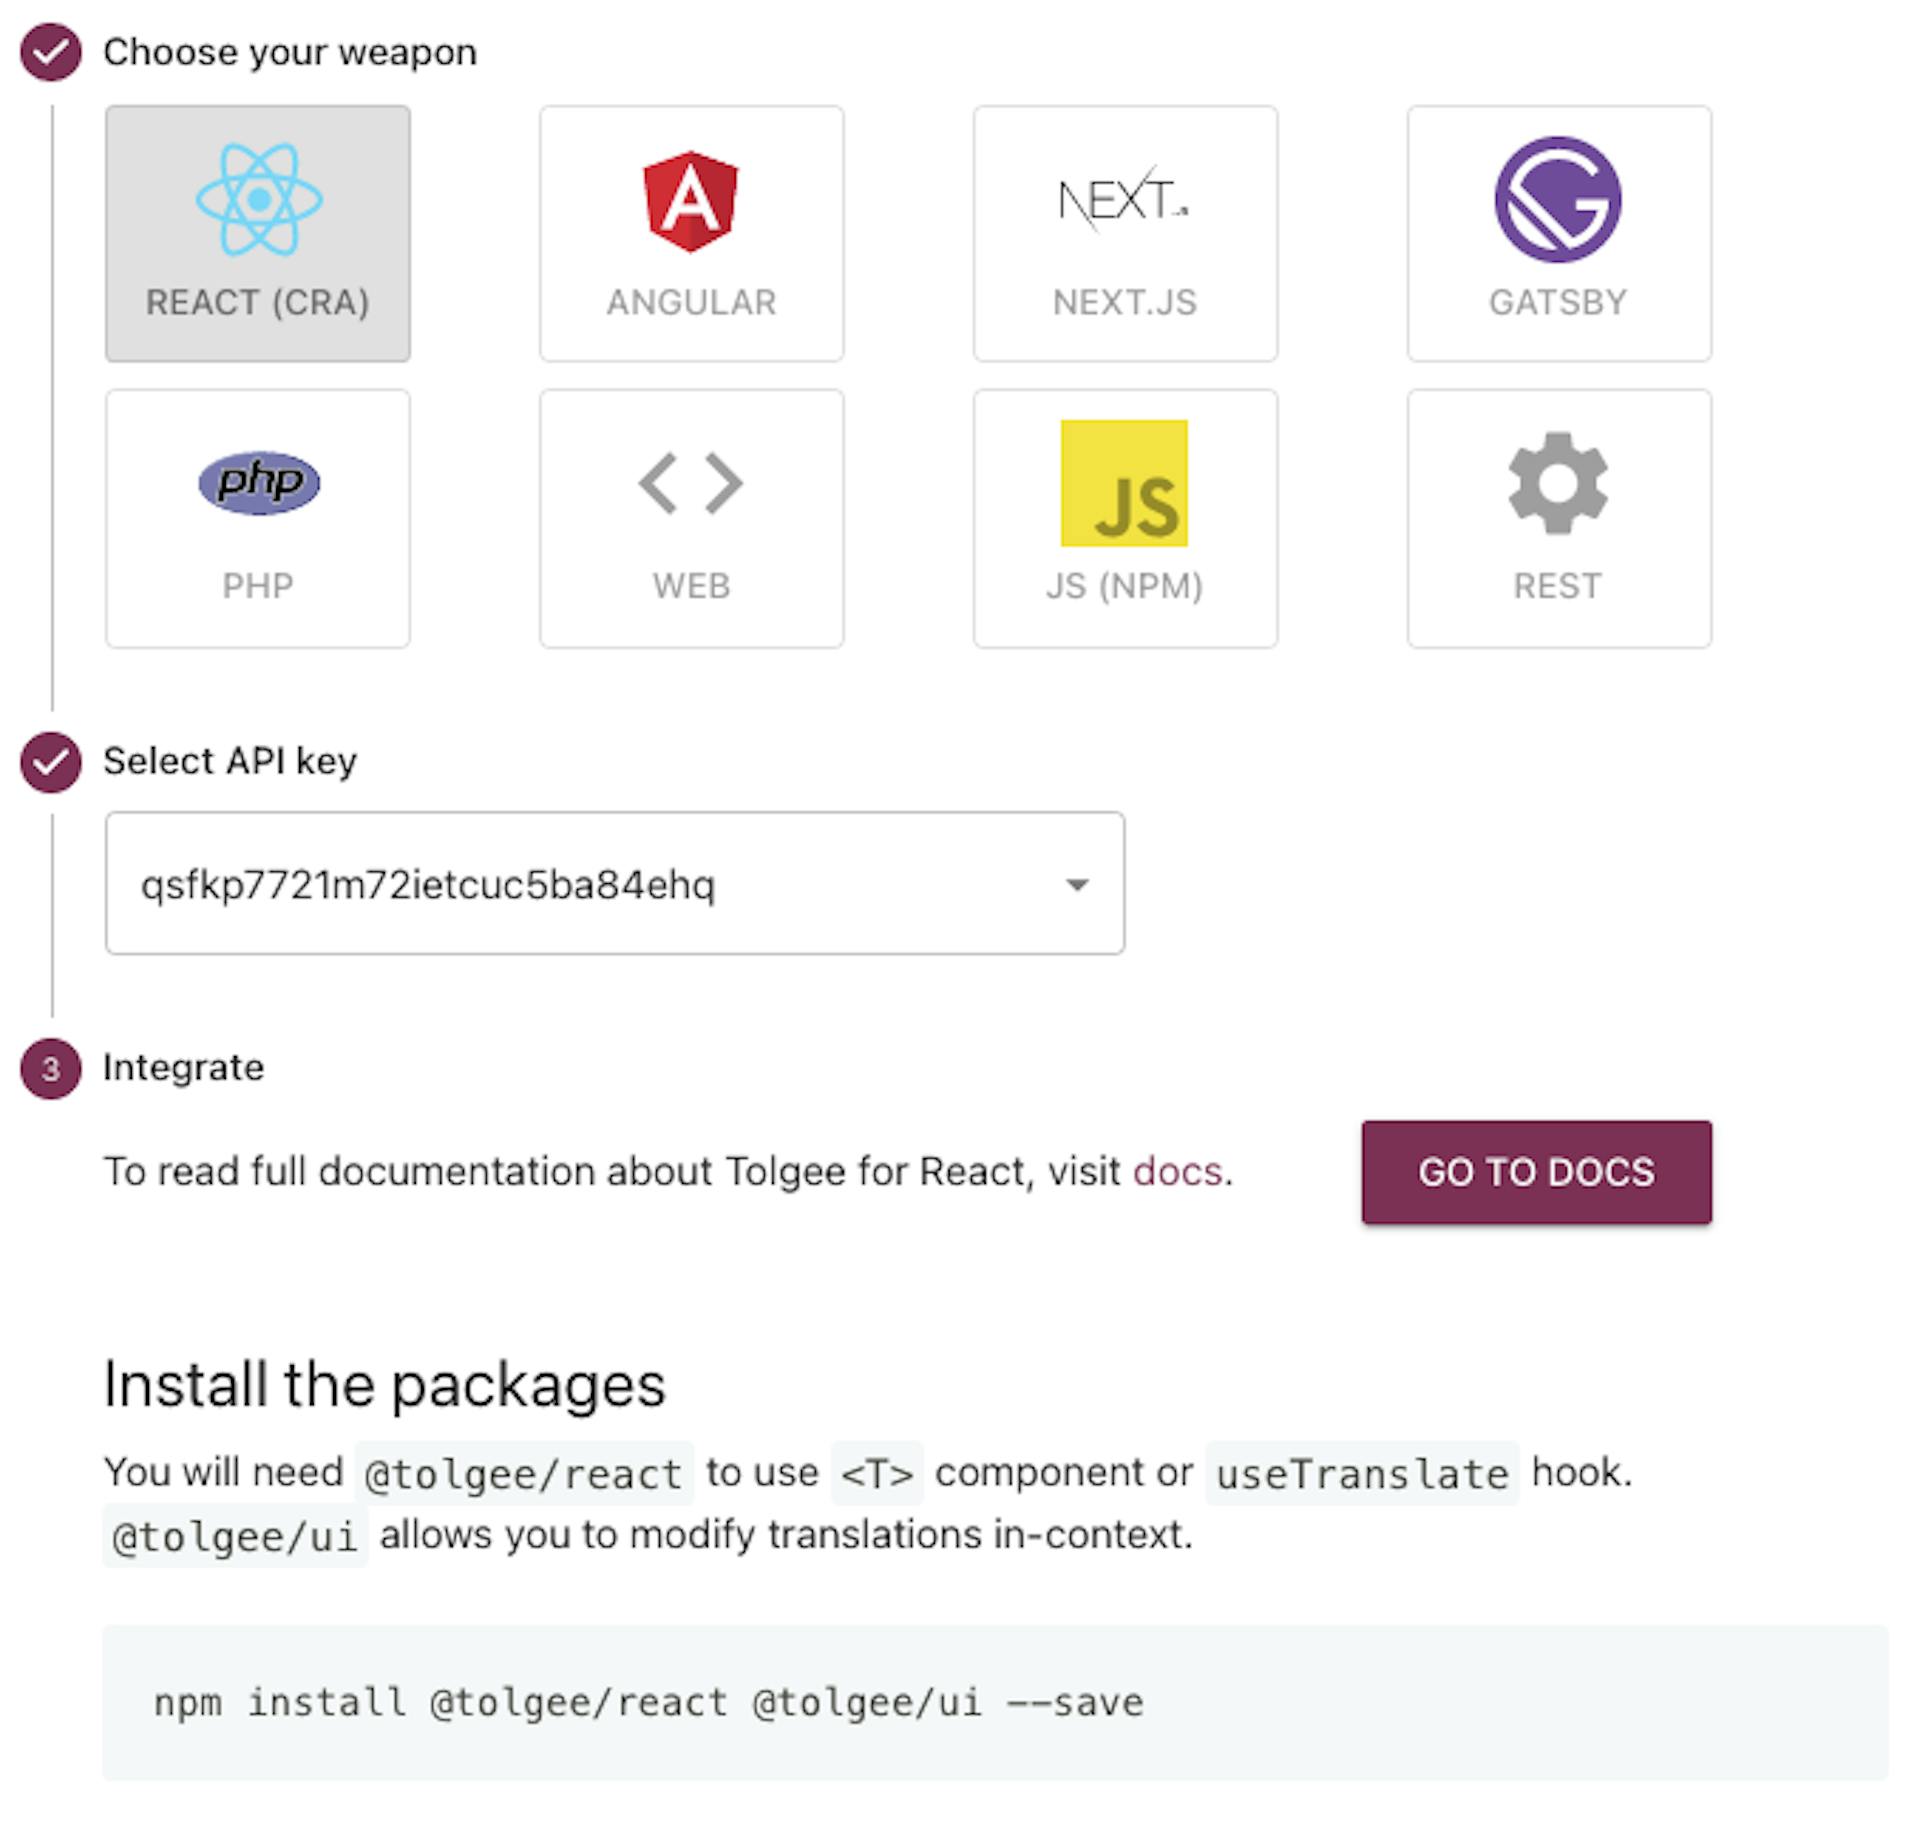Screen dimensions: 1920x1829
Task: Click the 'Select API key' step label
Action: 230,761
